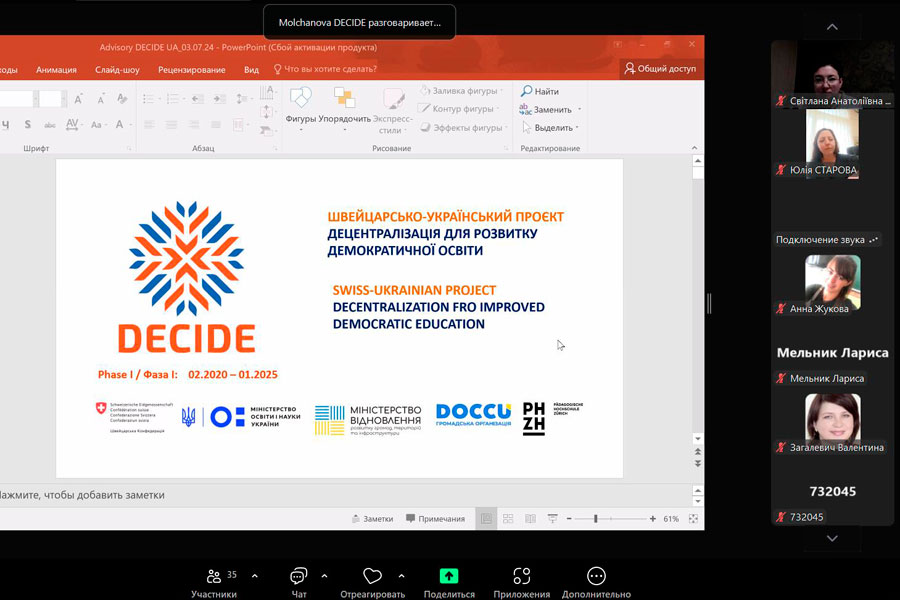The height and width of the screenshot is (600, 900).
Task: Click Найти find button
Action: coord(540,91)
